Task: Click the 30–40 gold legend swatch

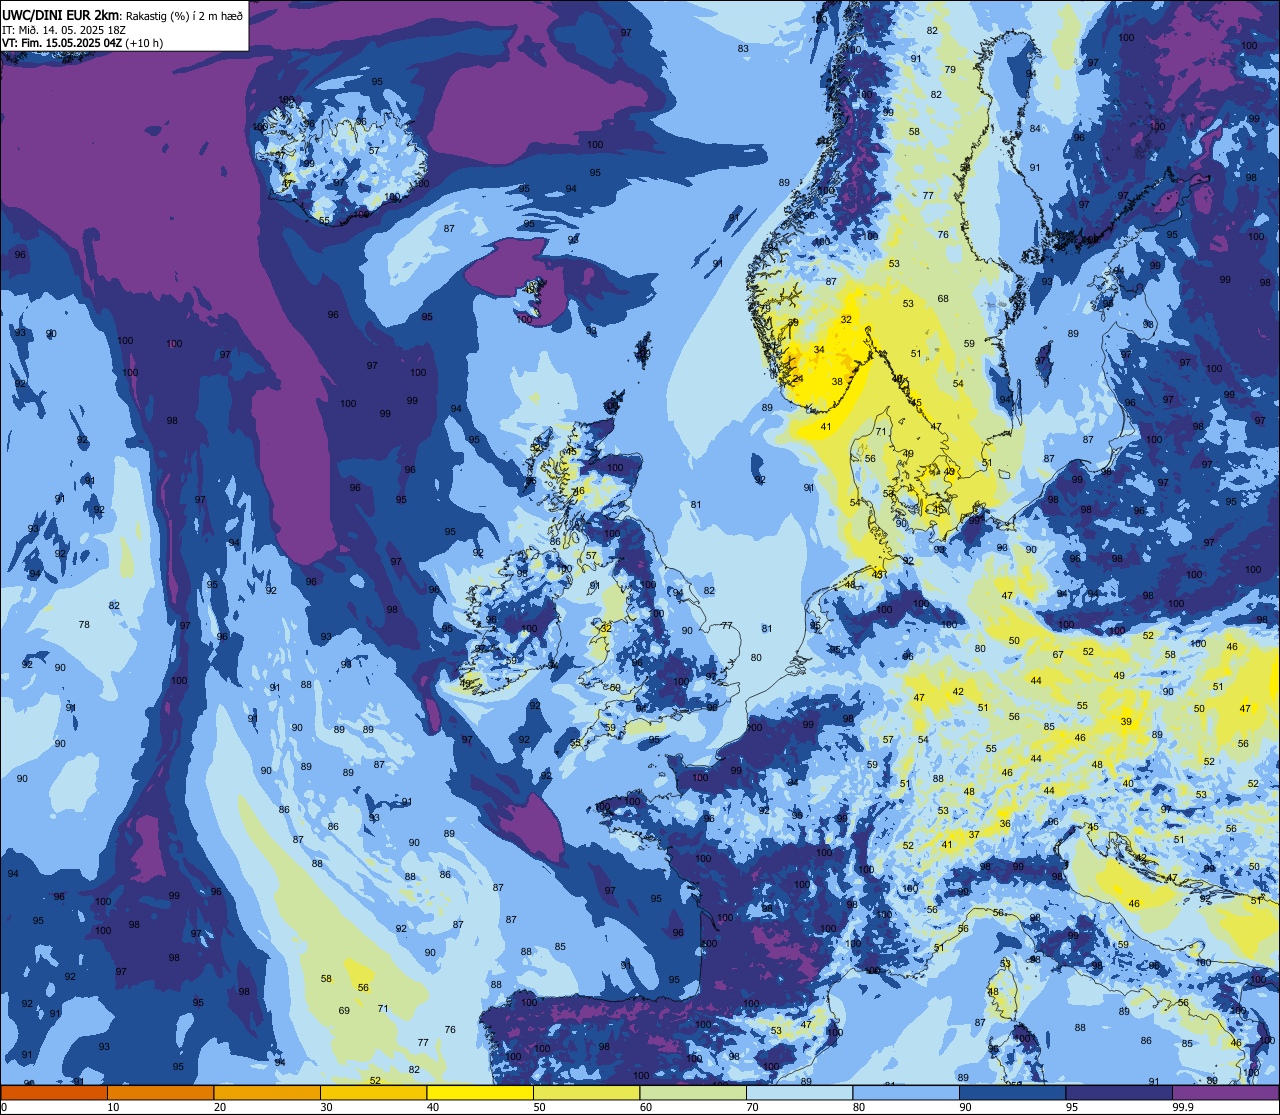Action: 373,1092
